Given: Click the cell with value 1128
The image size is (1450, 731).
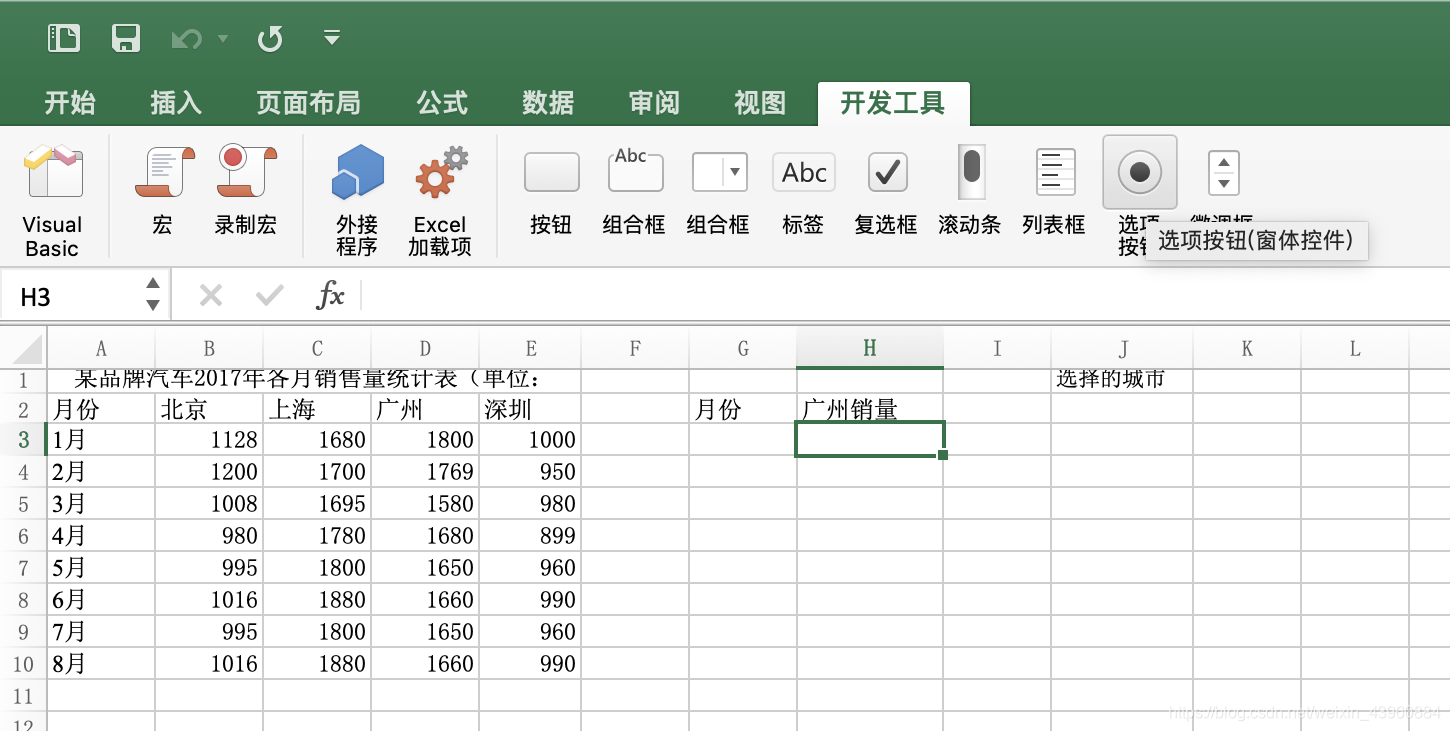Looking at the screenshot, I should [209, 440].
